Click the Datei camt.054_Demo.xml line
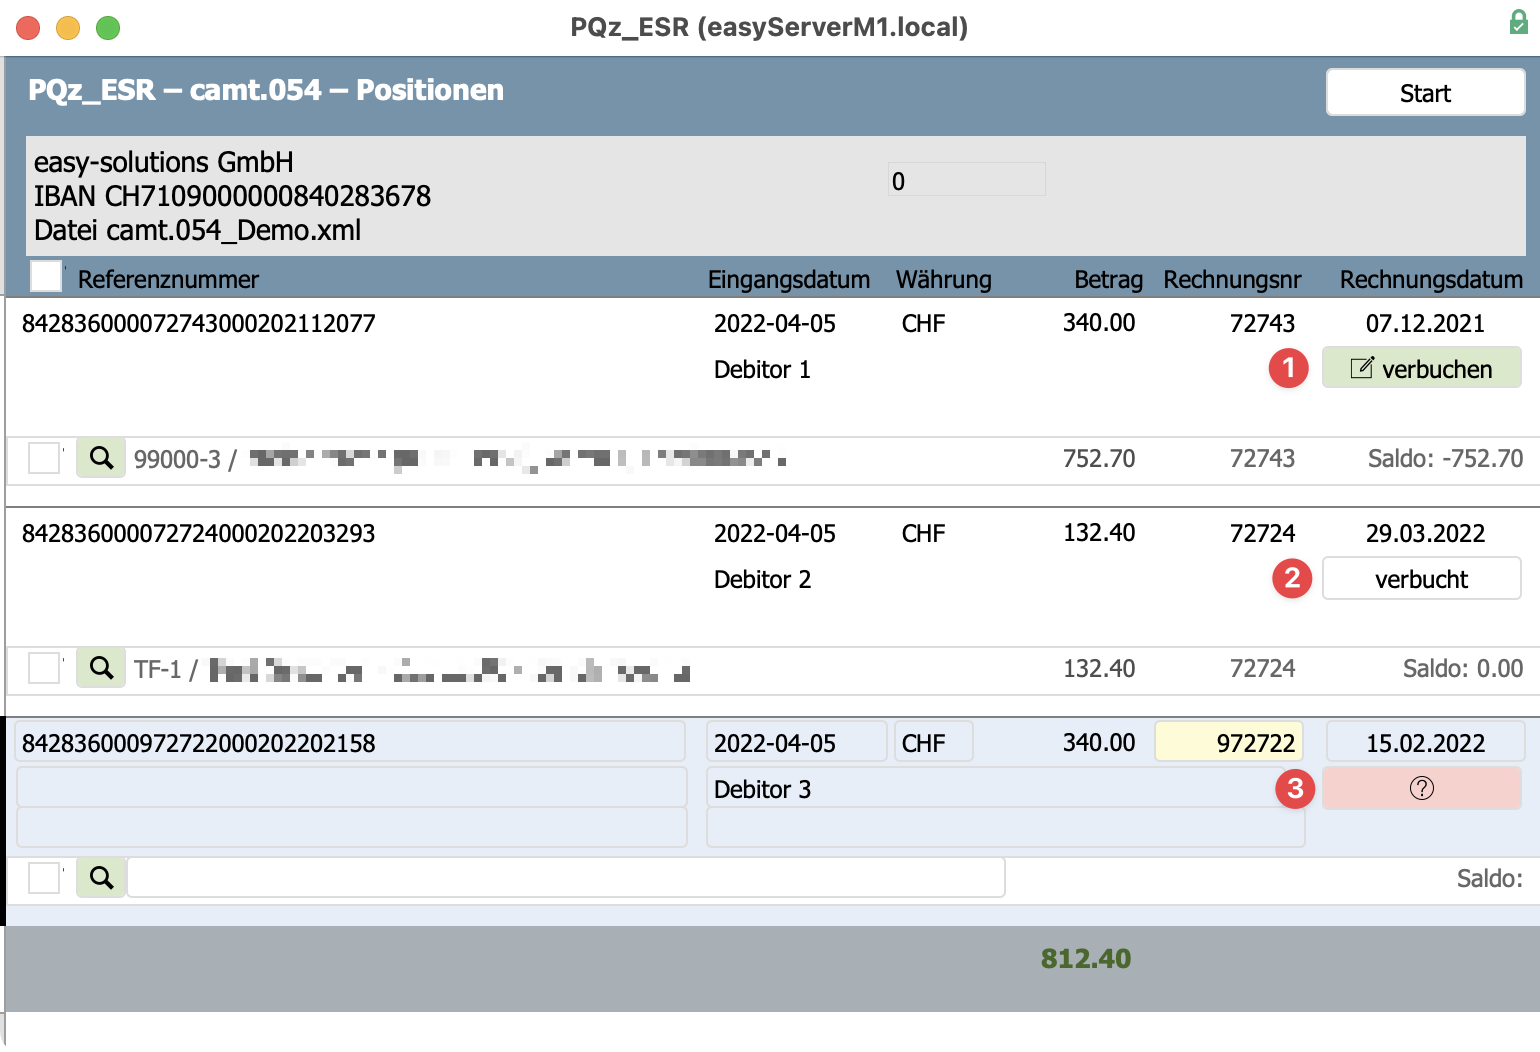 197,230
